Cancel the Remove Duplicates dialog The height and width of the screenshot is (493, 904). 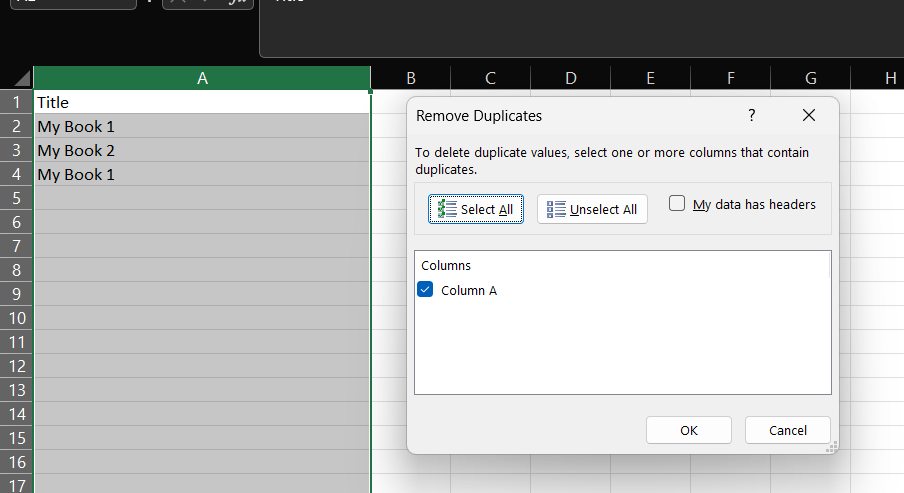(x=787, y=430)
